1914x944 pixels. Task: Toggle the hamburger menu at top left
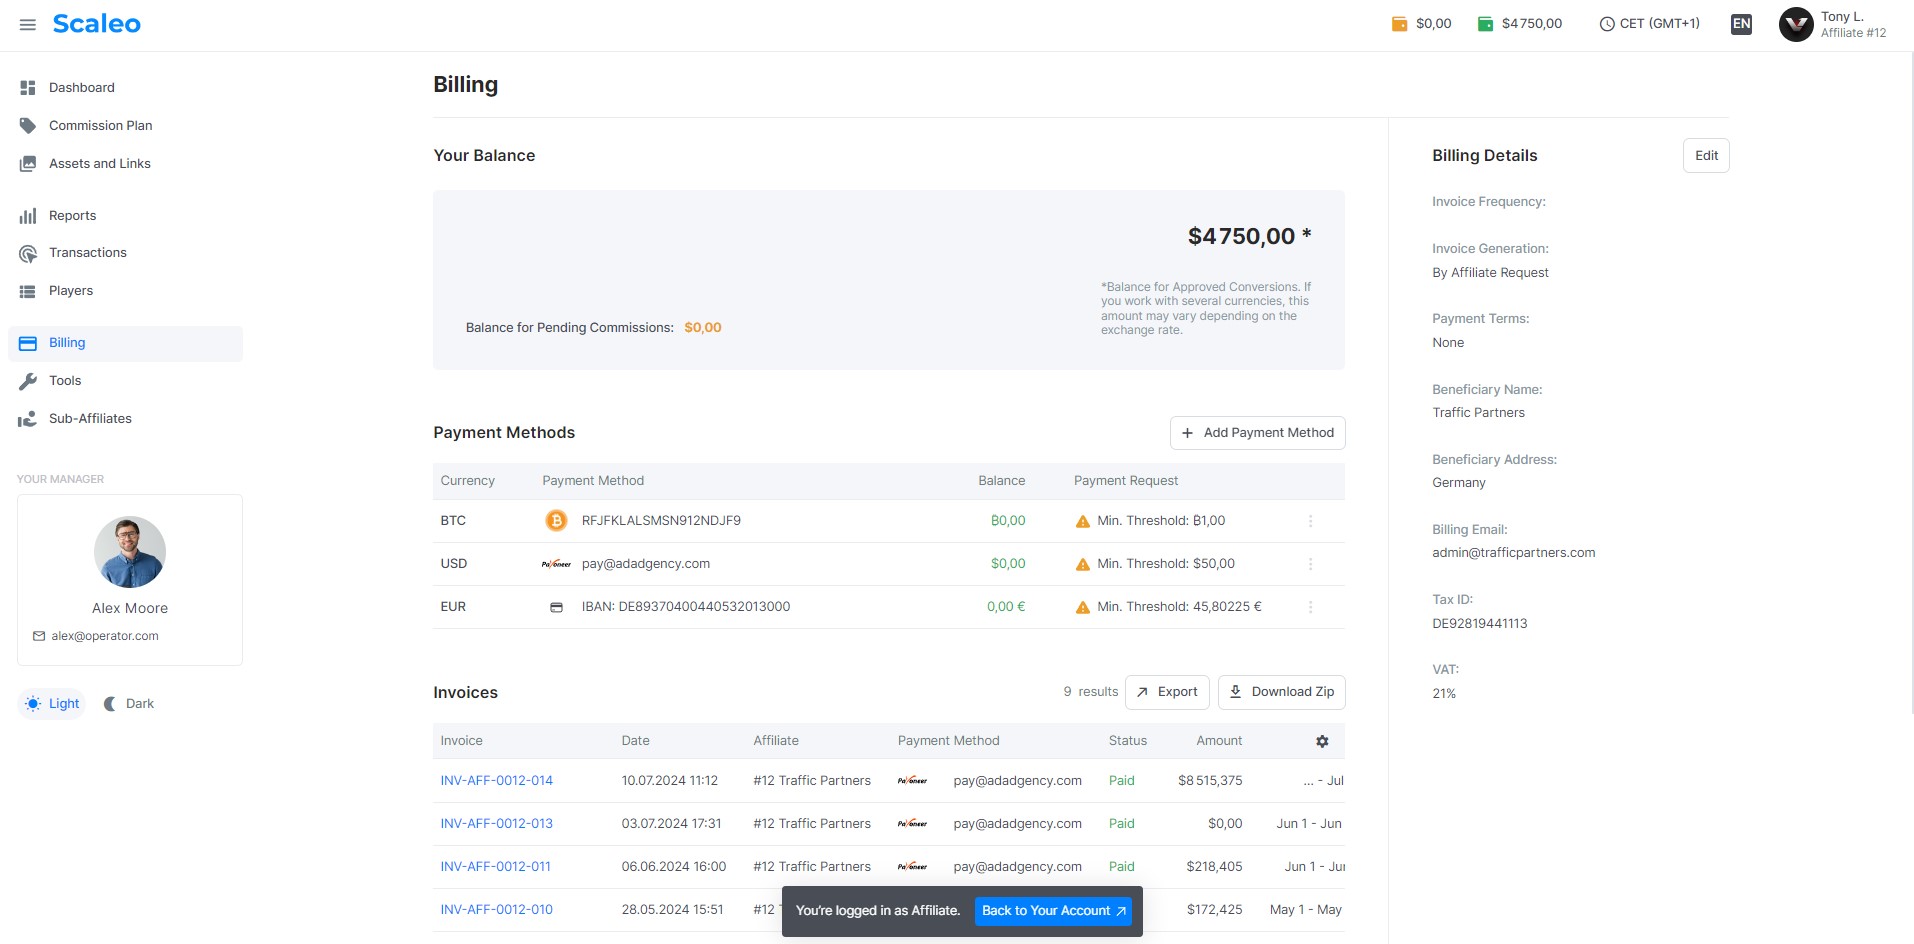coord(28,24)
